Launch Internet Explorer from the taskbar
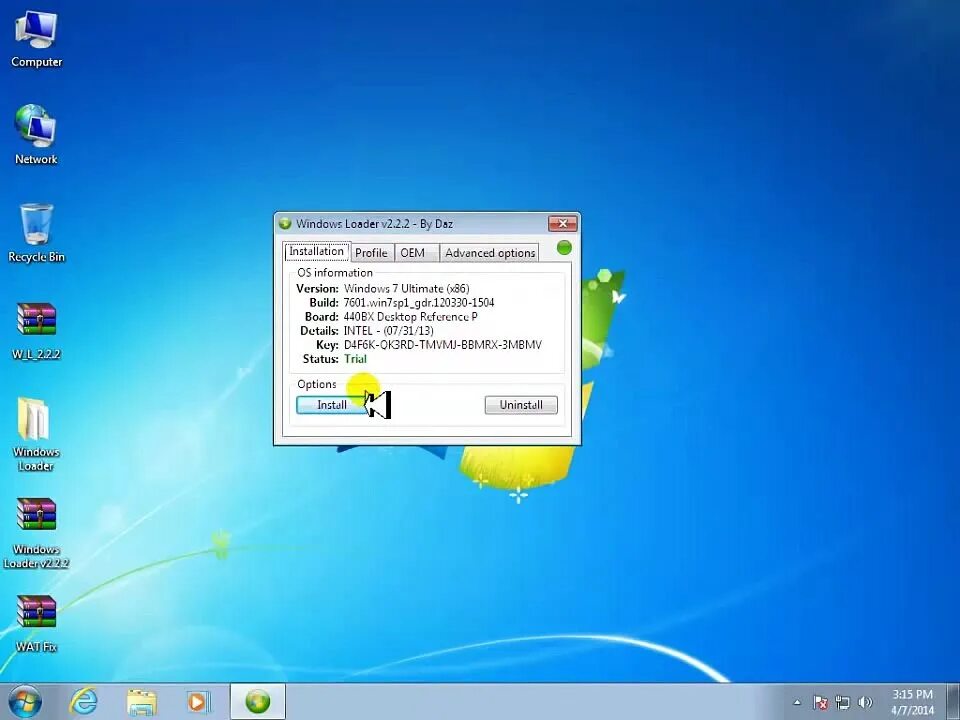This screenshot has height=720, width=960. tap(83, 701)
